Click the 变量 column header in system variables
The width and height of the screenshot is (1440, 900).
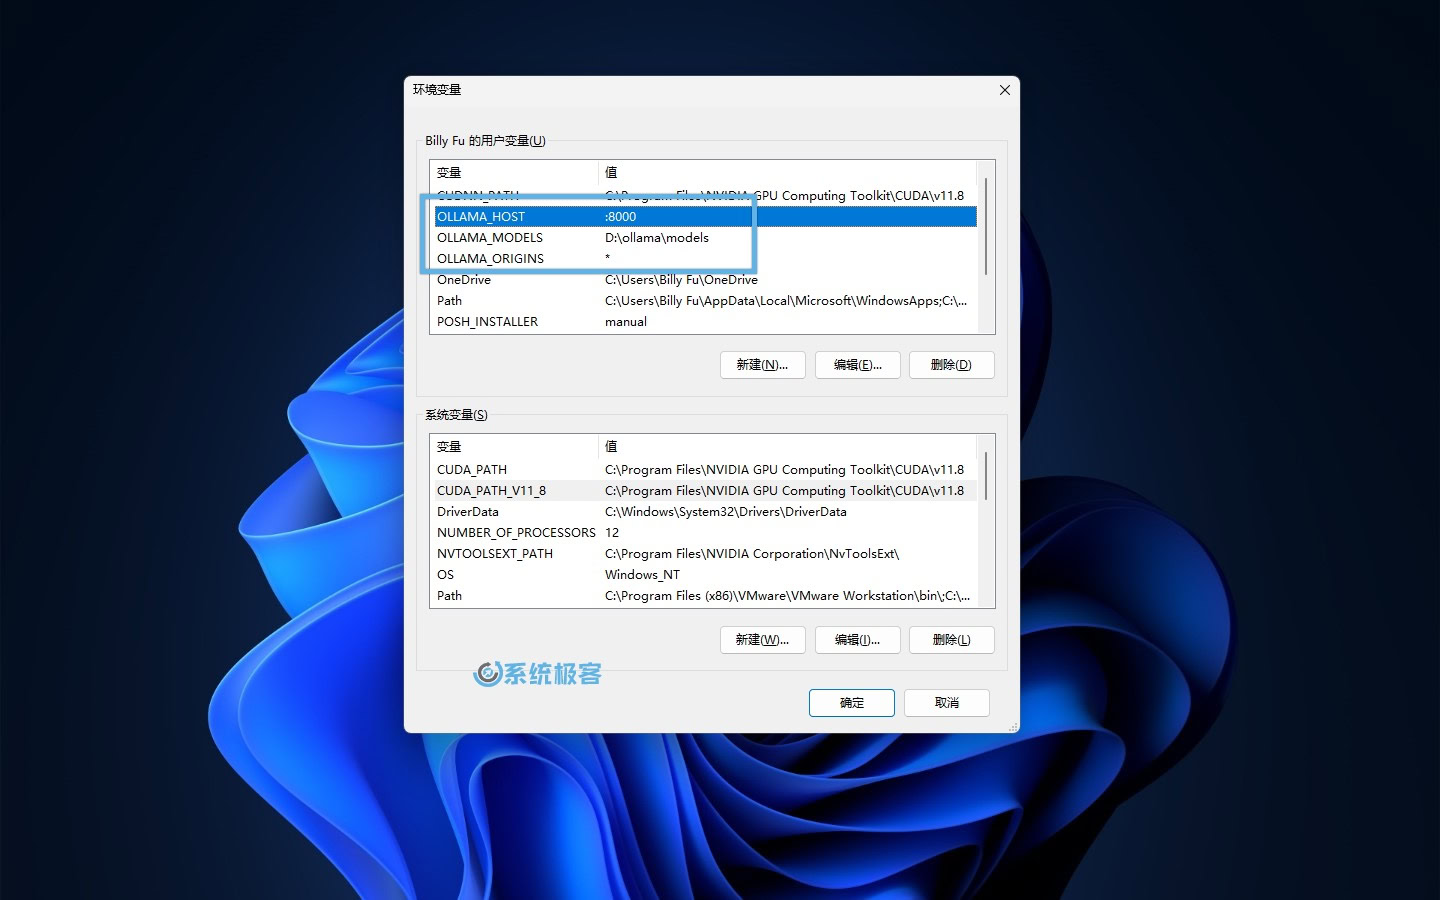click(515, 446)
